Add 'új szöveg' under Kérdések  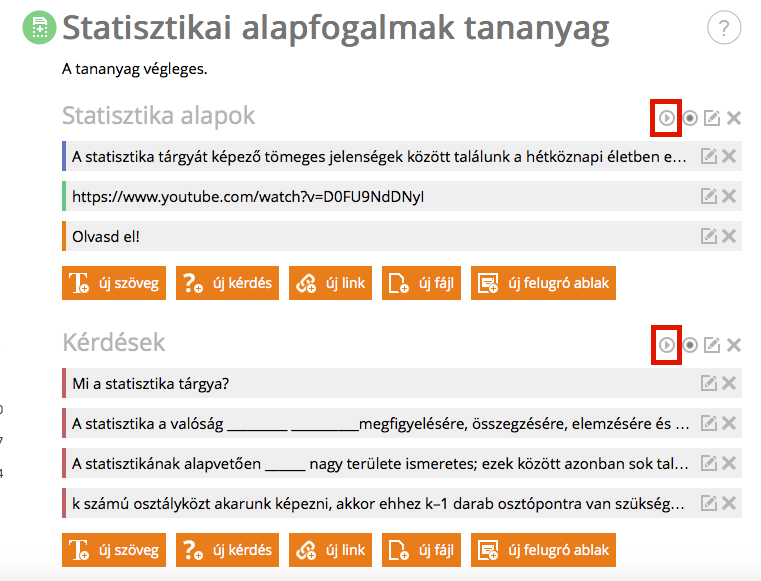tap(114, 550)
